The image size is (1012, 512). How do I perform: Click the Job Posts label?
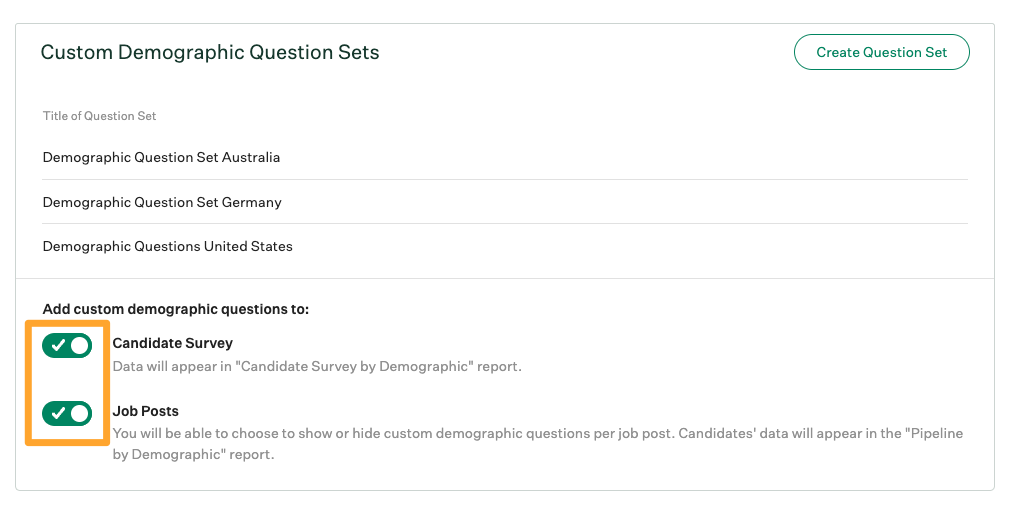(145, 411)
